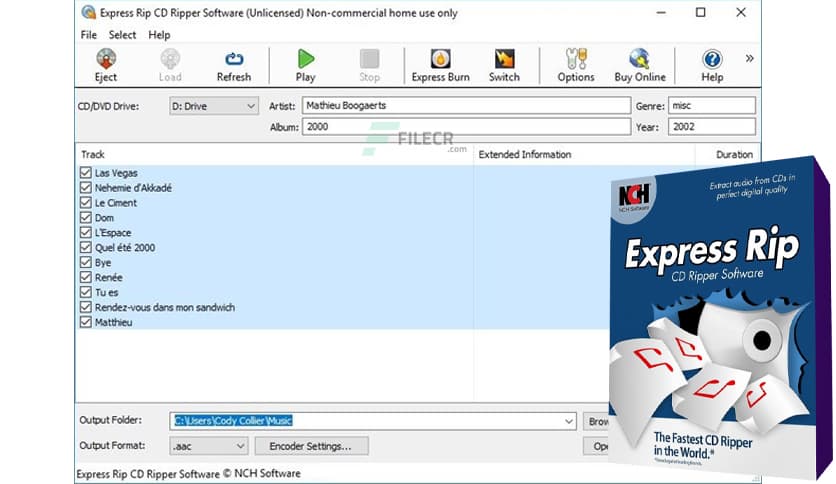Open the Select menu
Viewport: 836px width, 484px height.
click(122, 35)
